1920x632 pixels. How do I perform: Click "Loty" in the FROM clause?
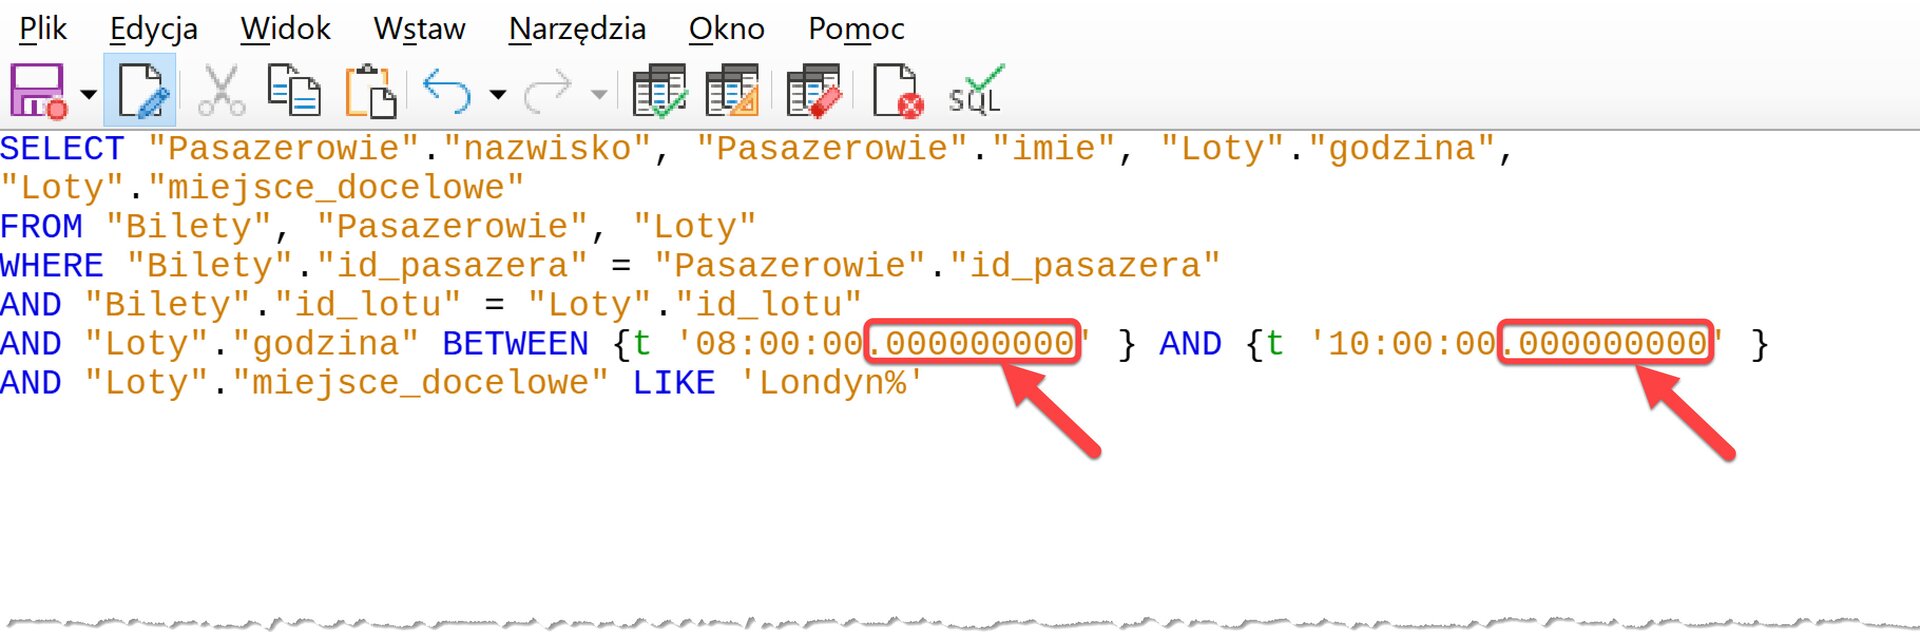tap(695, 226)
